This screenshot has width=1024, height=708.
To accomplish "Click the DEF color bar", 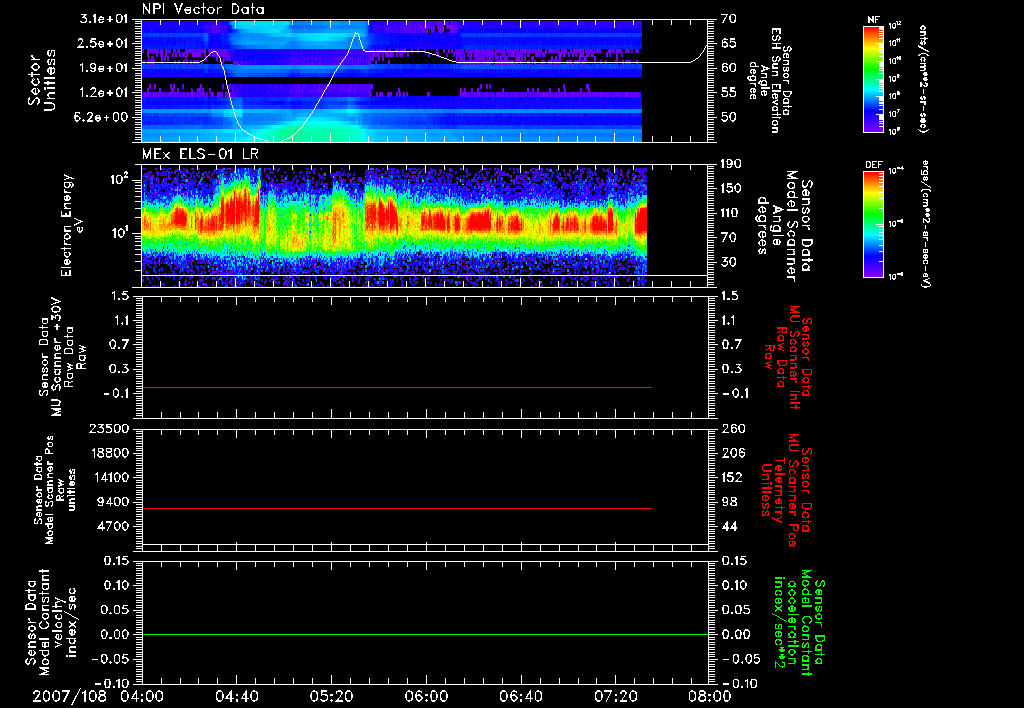I will [x=874, y=224].
